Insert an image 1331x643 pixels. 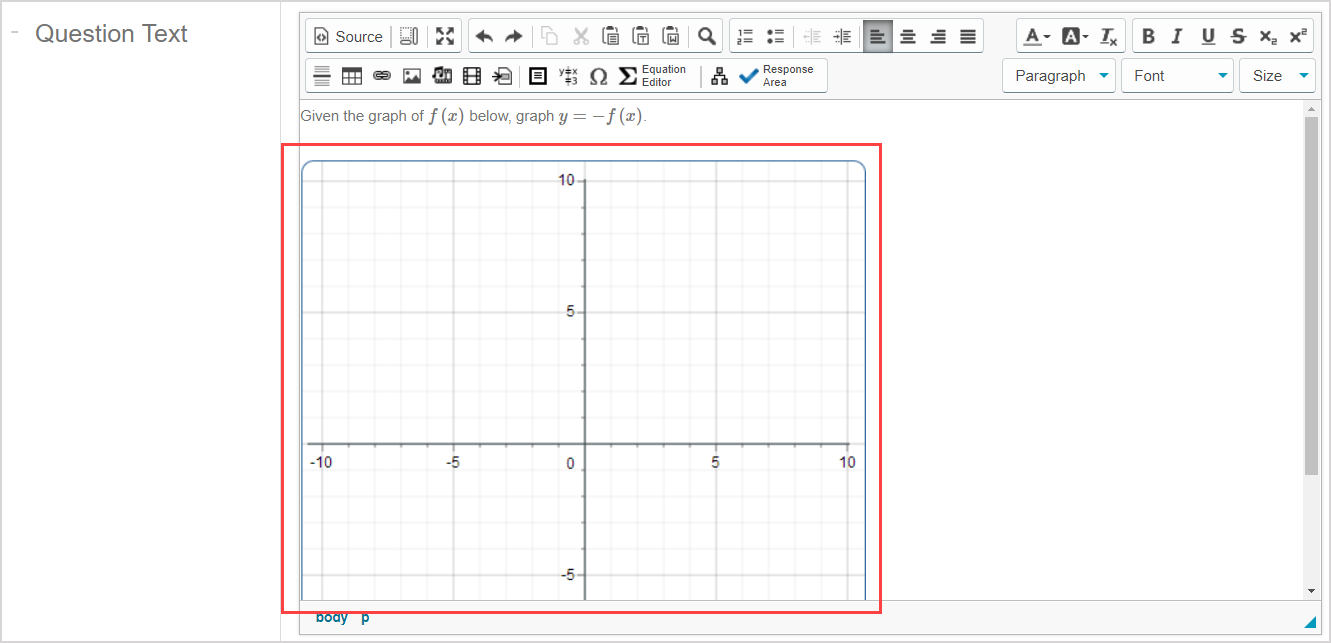point(411,75)
